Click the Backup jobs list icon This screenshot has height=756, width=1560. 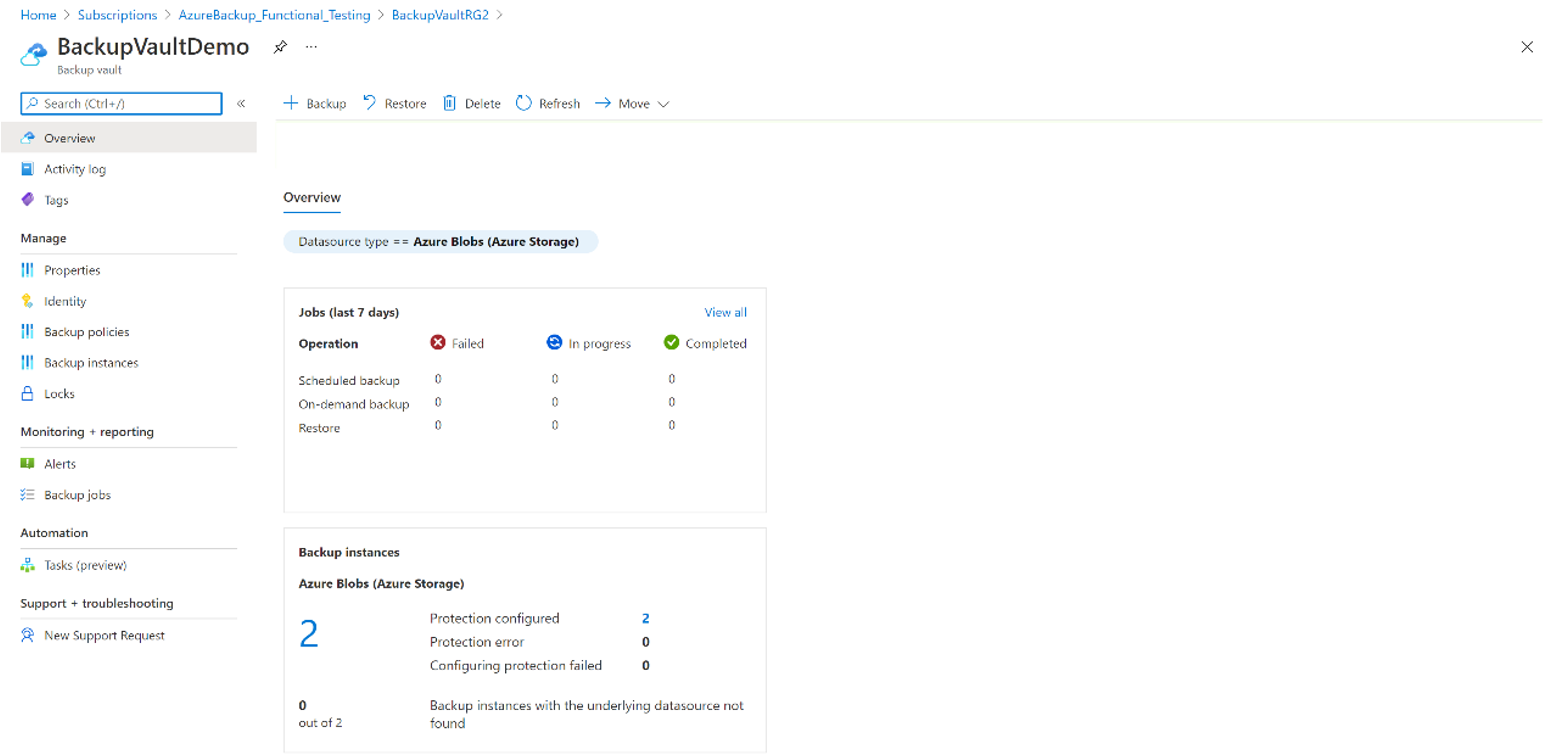pyautogui.click(x=28, y=494)
